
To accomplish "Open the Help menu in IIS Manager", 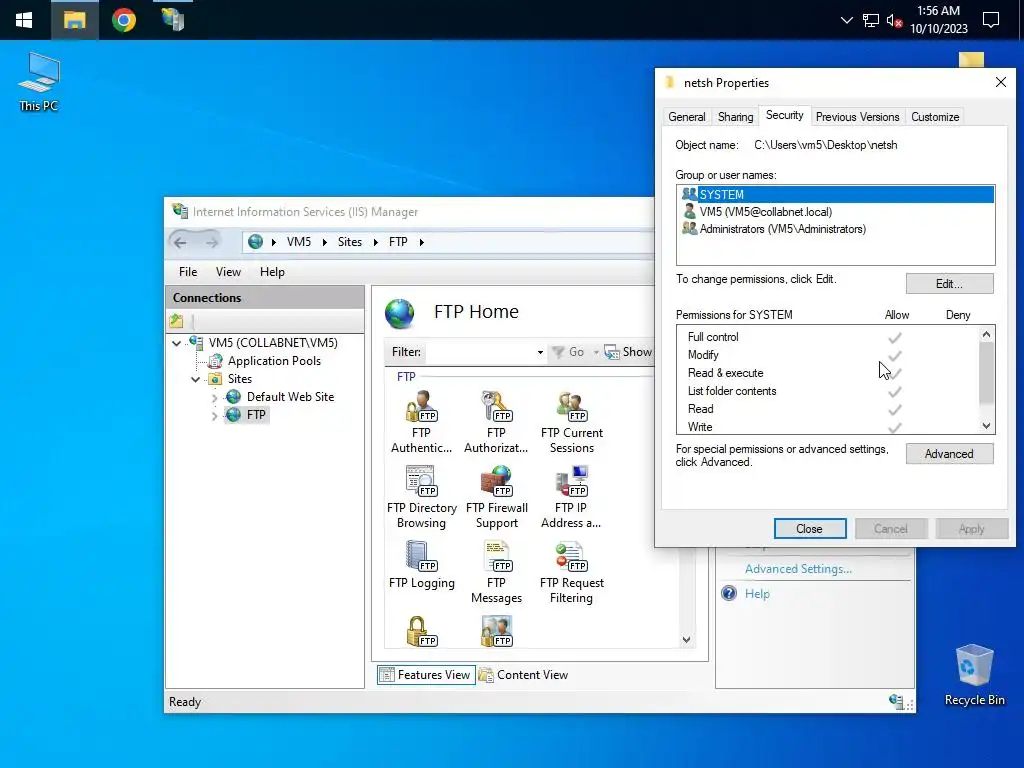I will [272, 272].
